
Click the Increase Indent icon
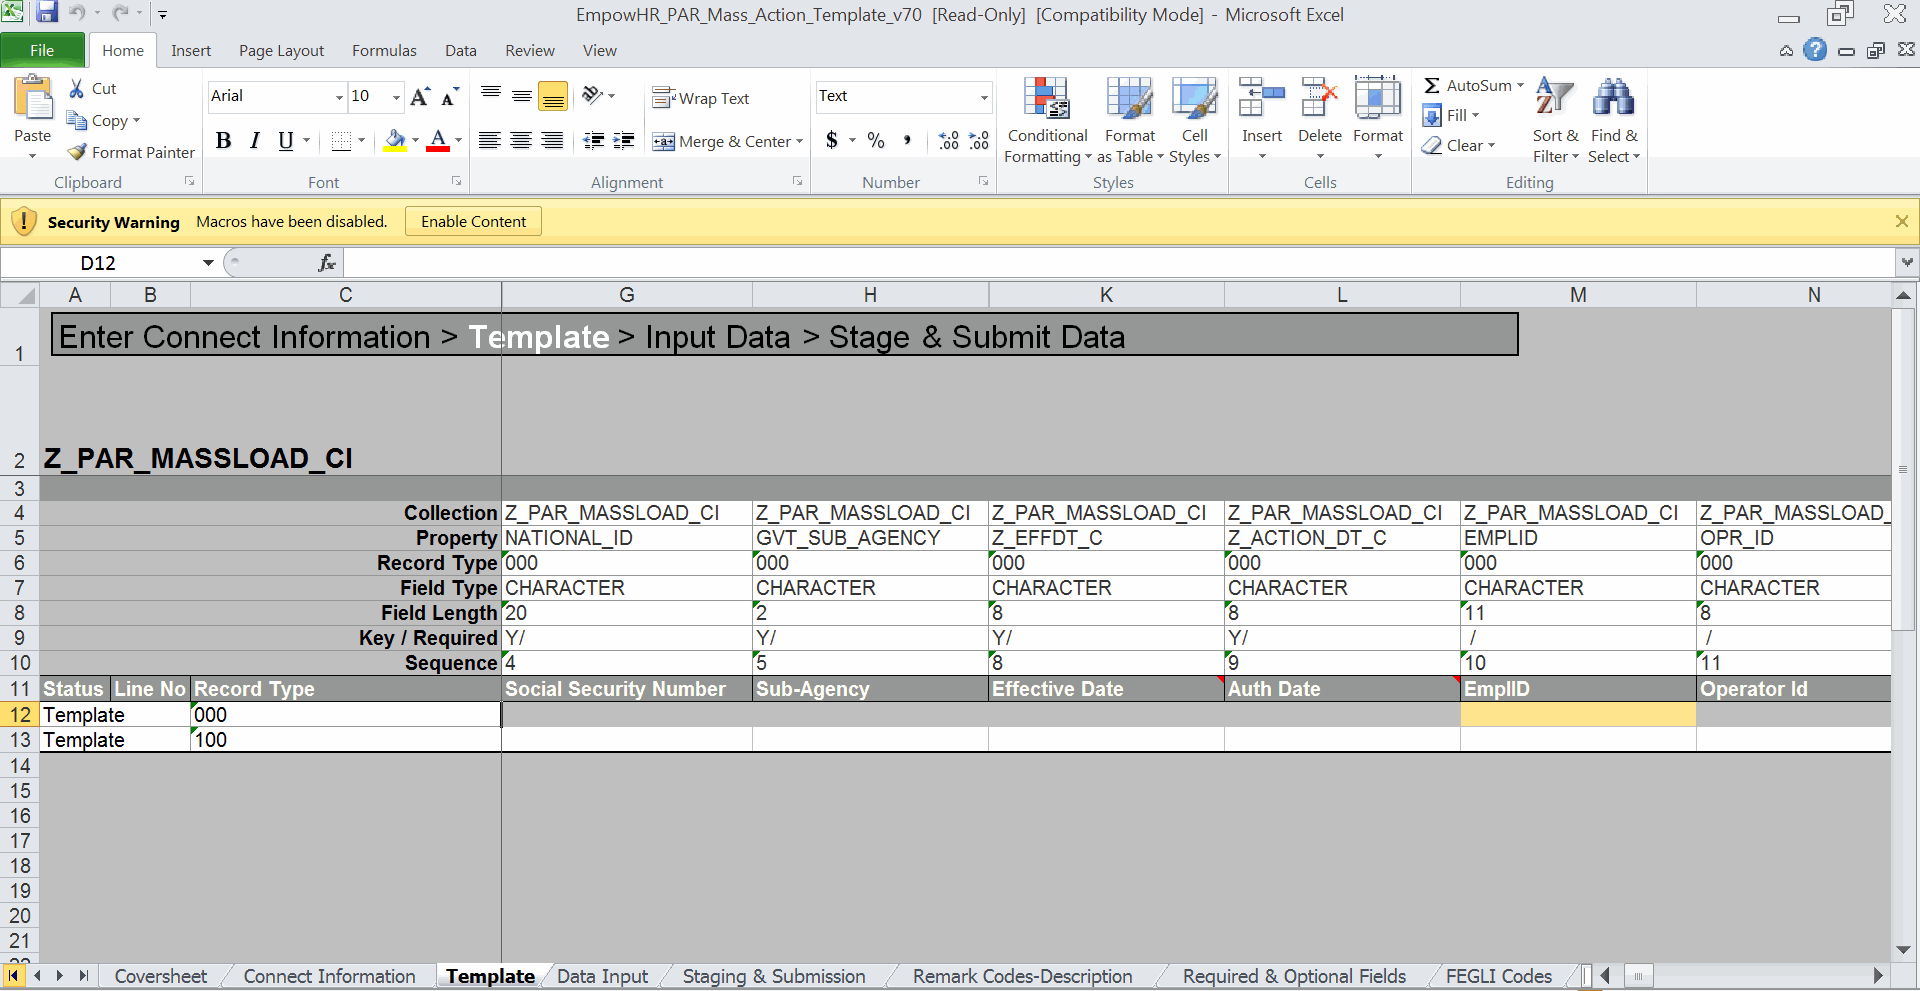[x=624, y=141]
